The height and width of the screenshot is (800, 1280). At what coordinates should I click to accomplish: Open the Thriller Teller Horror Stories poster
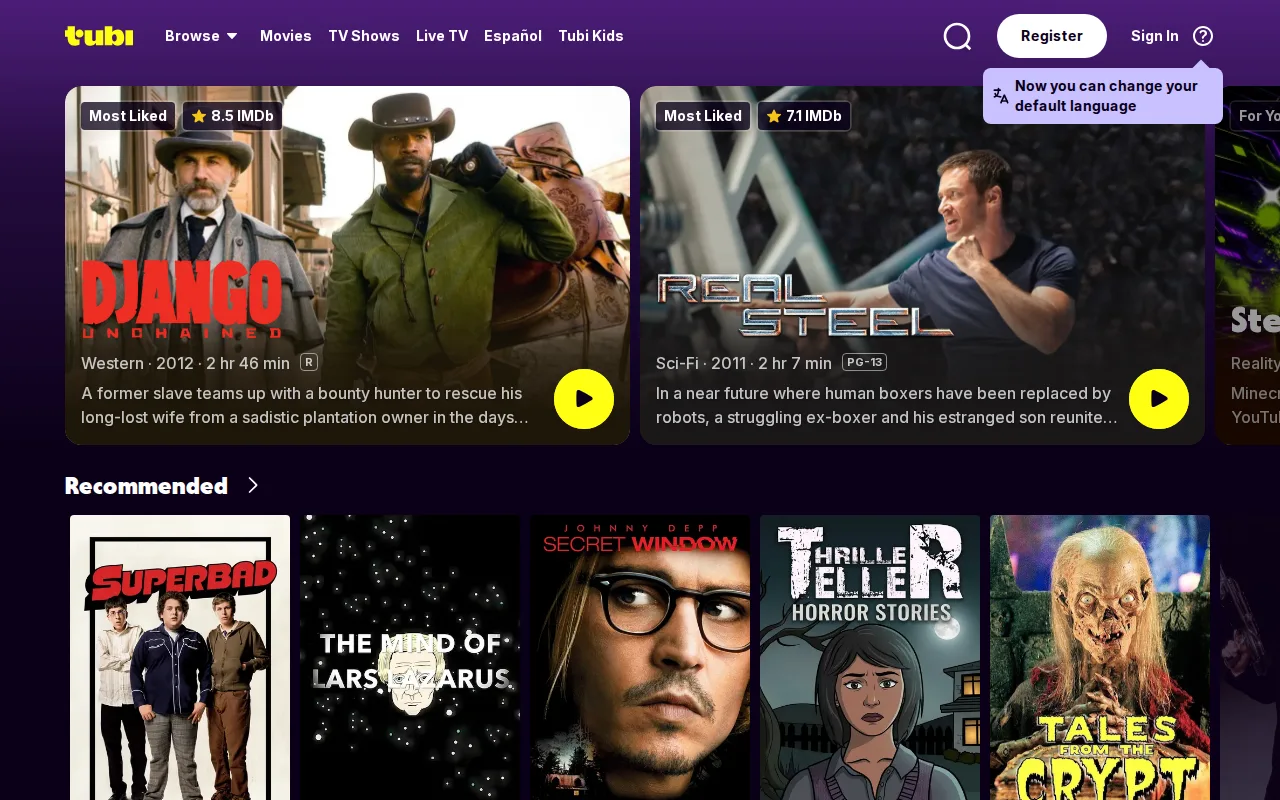point(870,657)
